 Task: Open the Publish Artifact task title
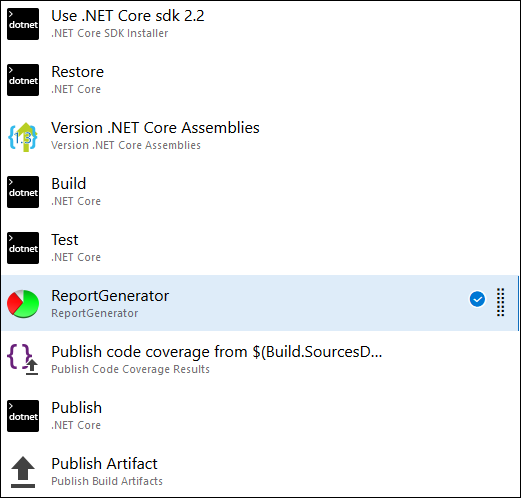coord(104,464)
